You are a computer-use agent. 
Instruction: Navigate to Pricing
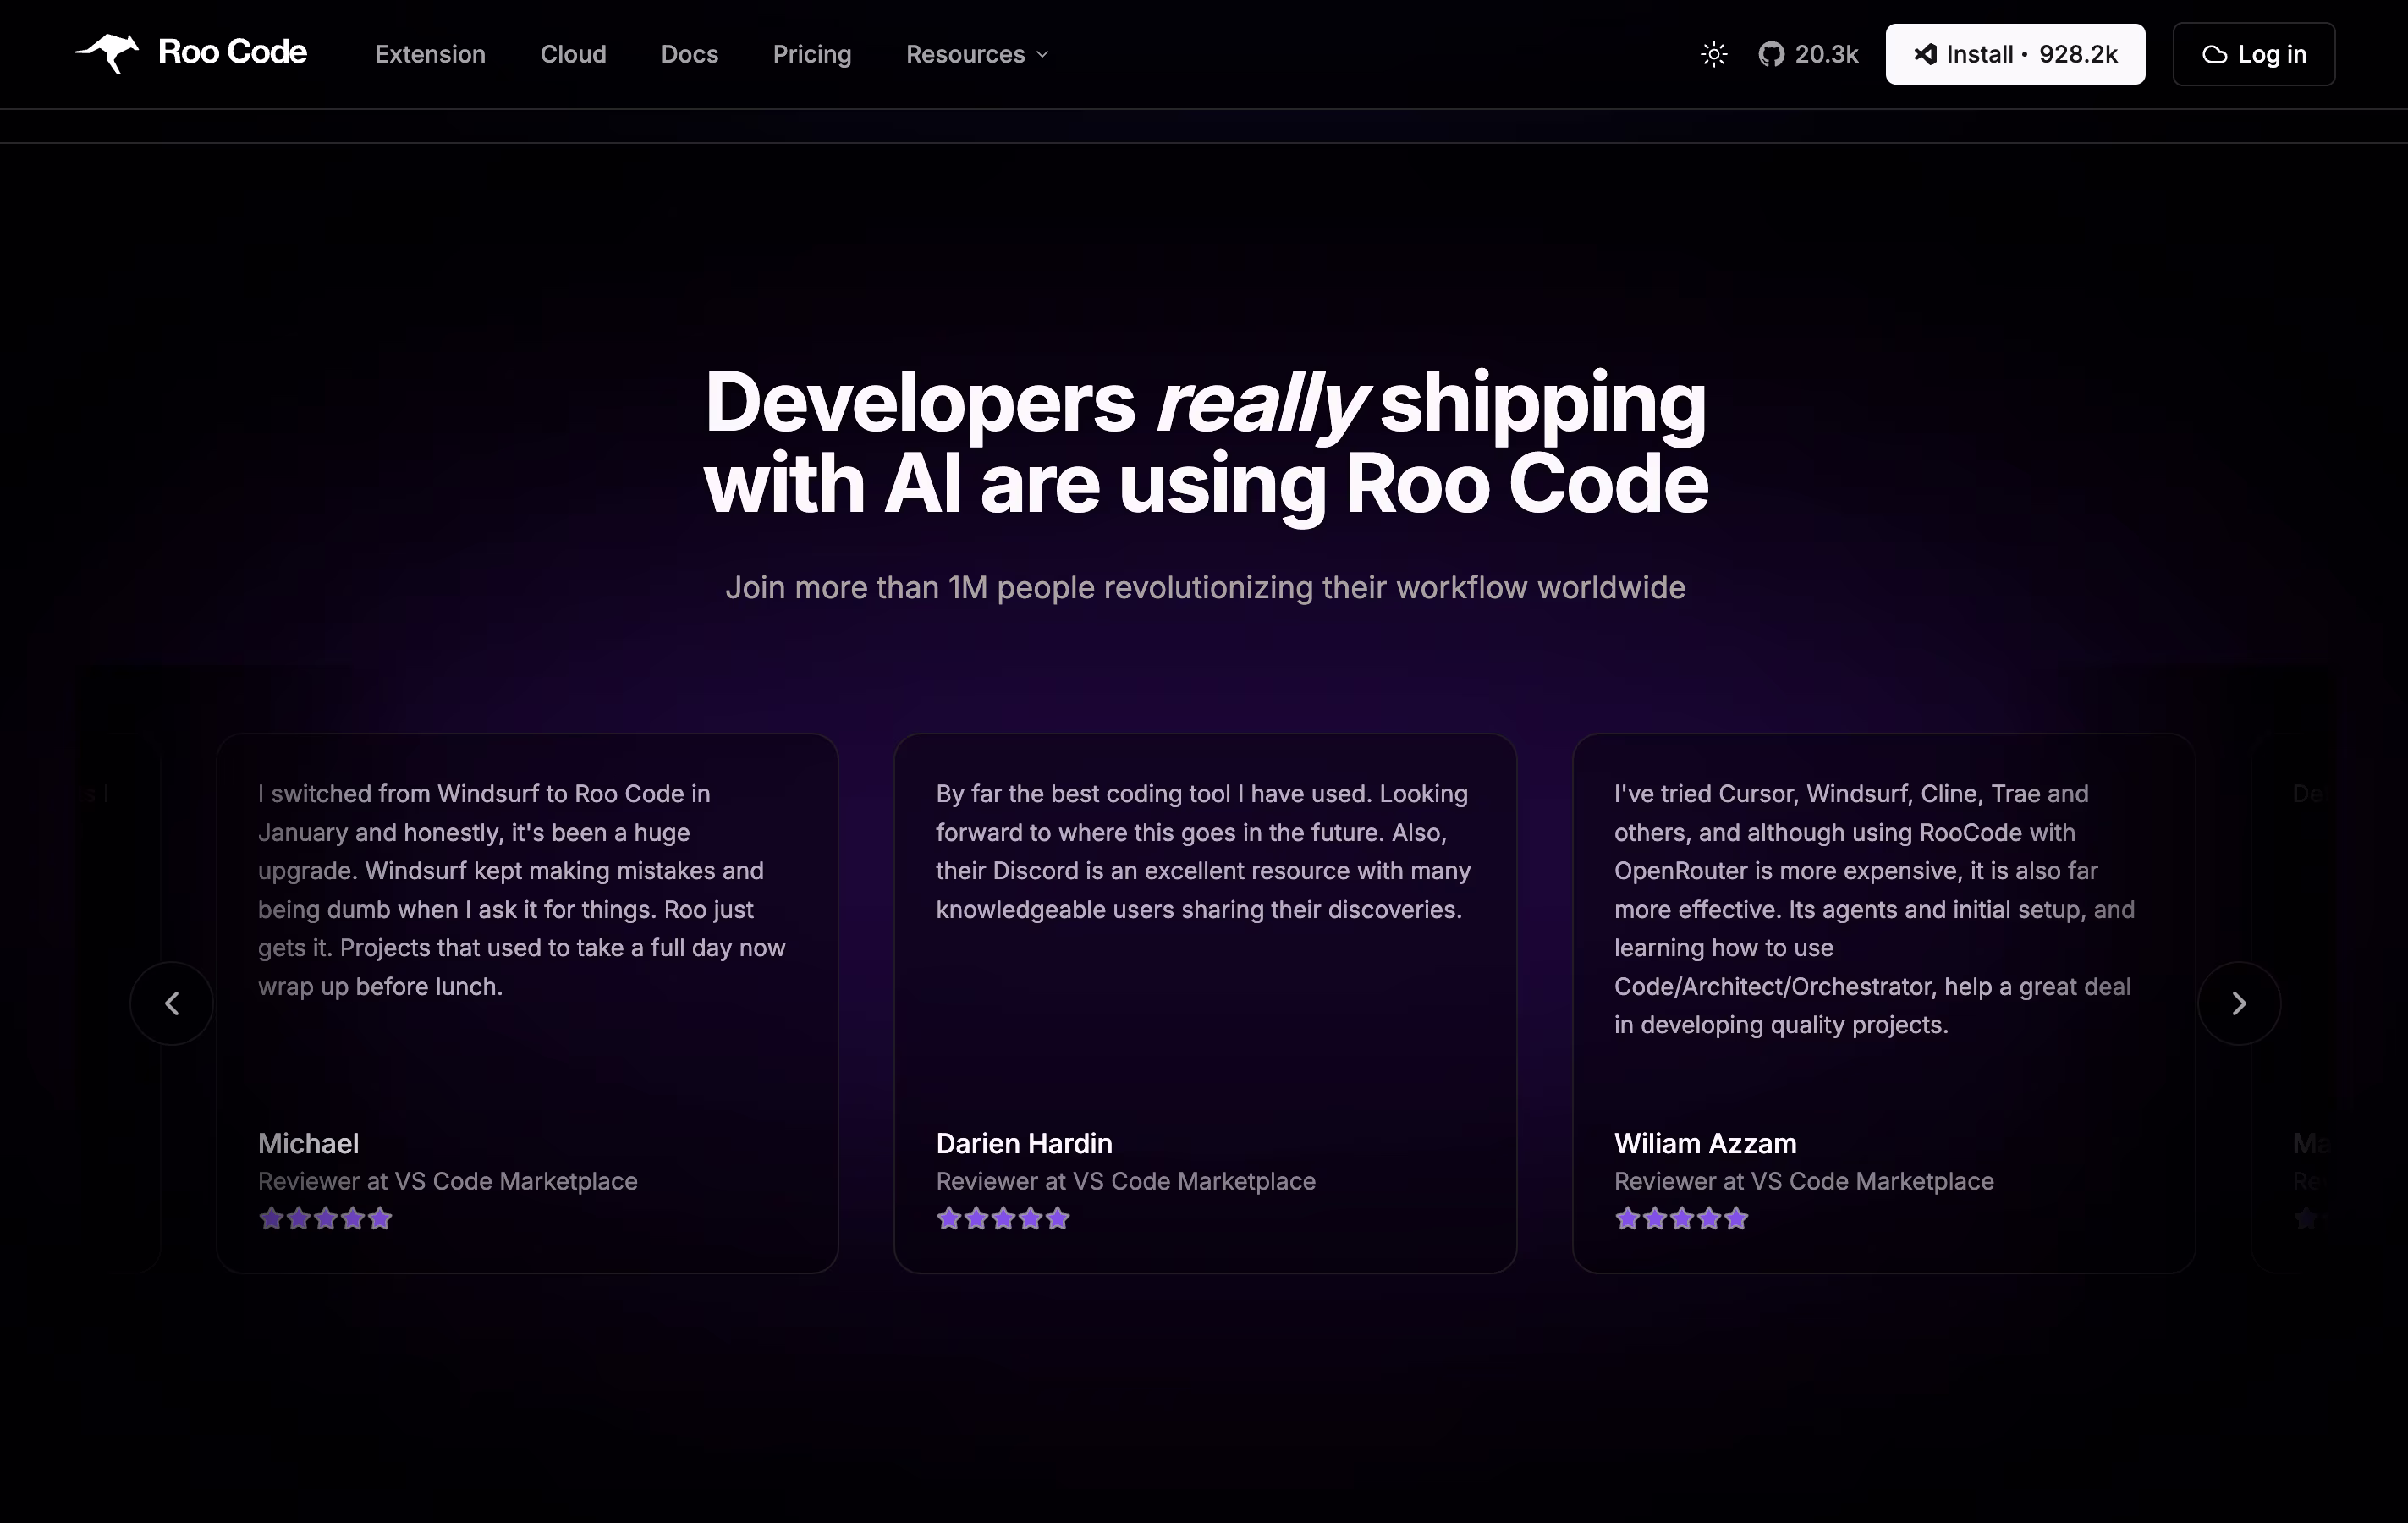(x=812, y=54)
